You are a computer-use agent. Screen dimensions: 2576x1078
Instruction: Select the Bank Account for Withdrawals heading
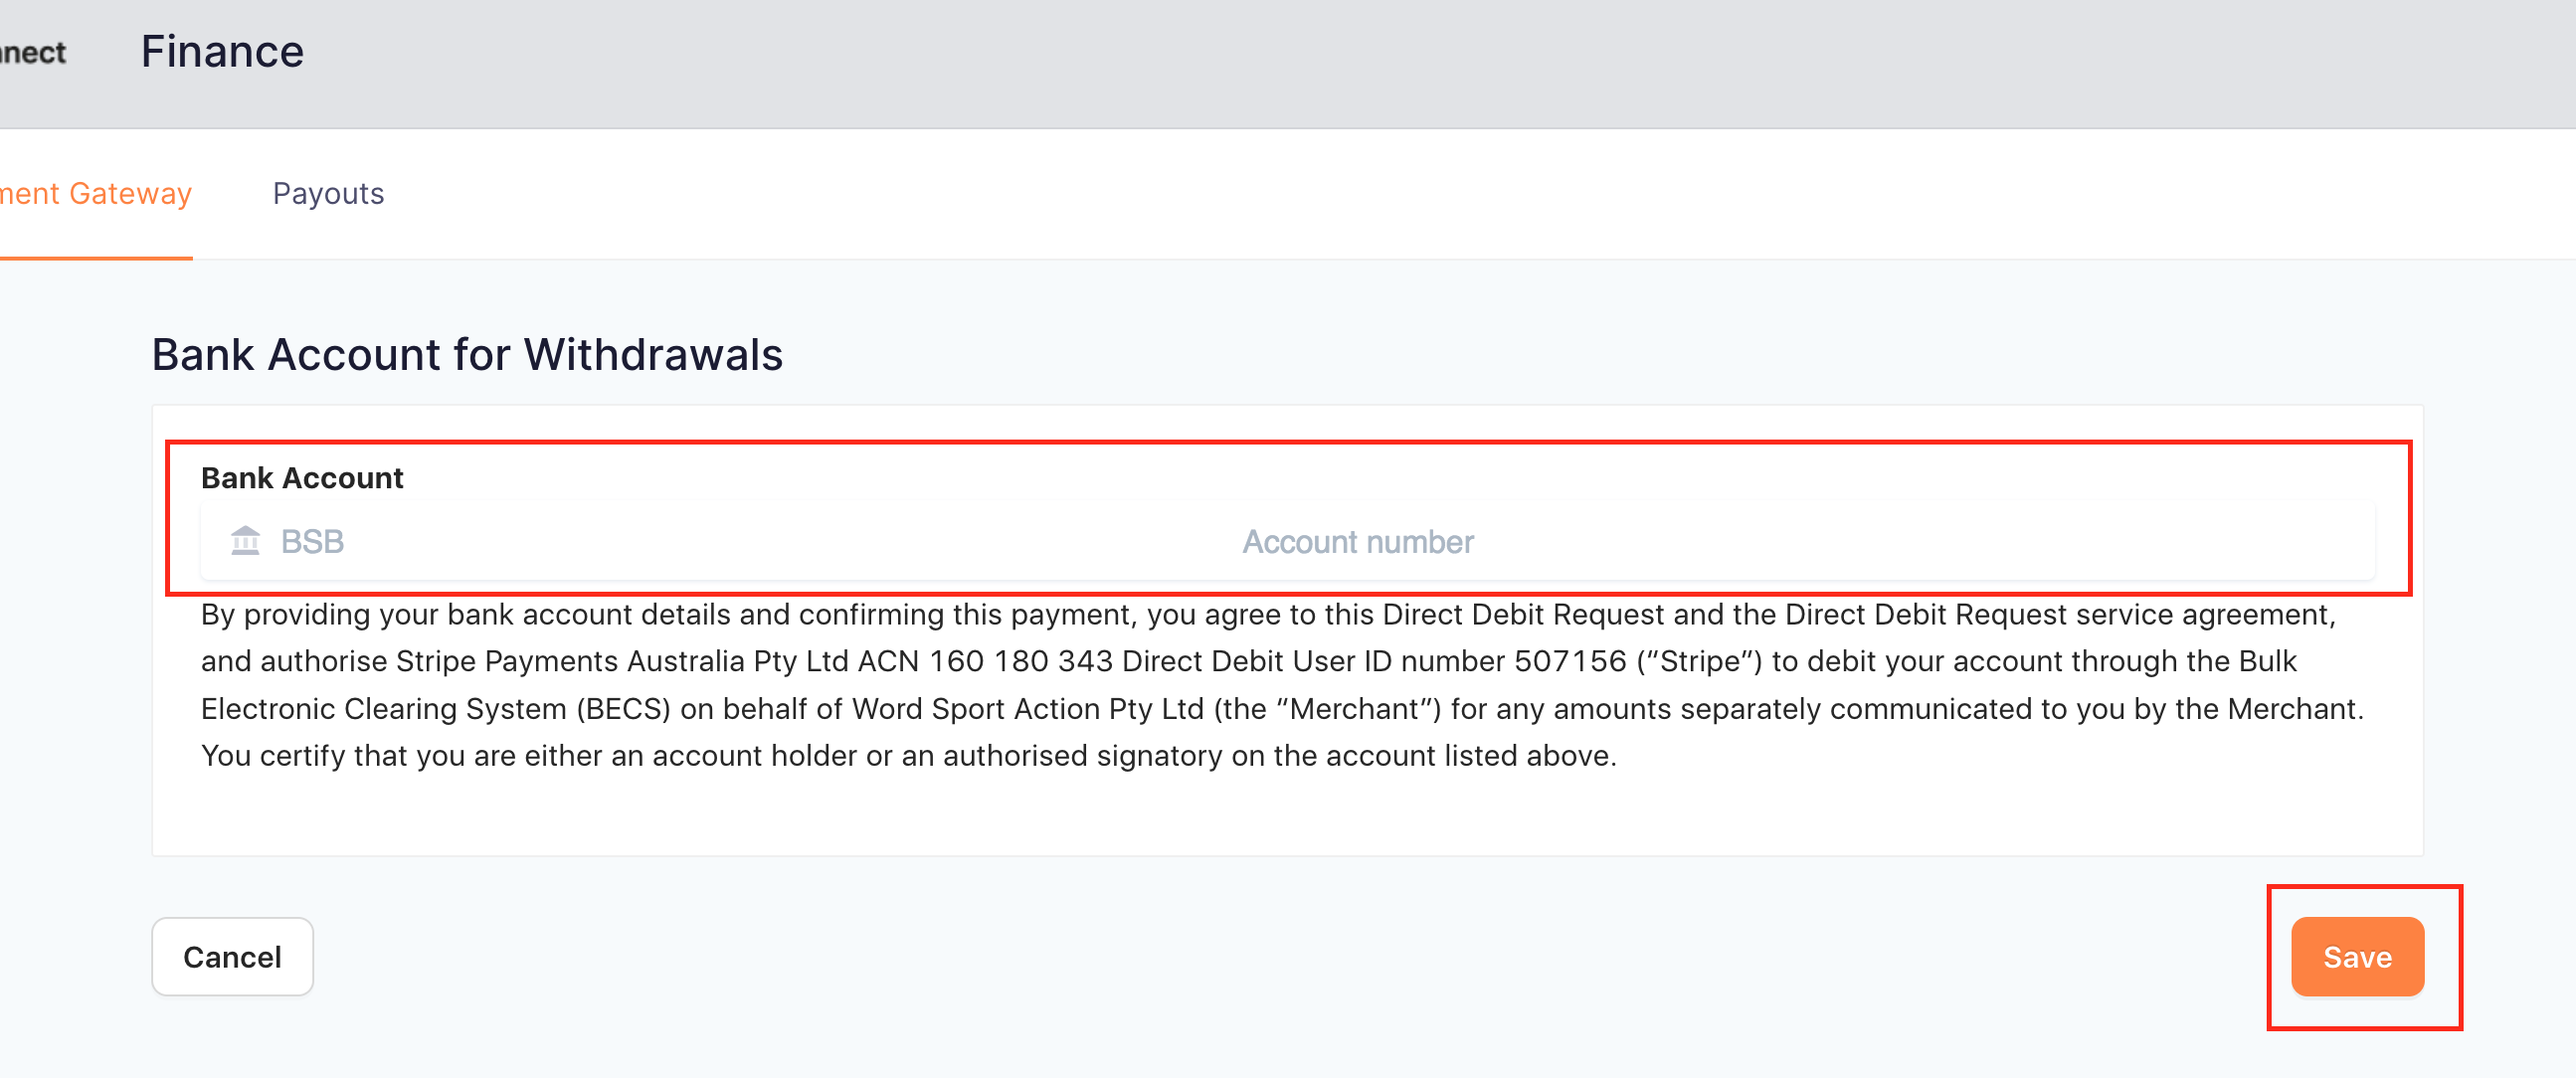point(467,354)
